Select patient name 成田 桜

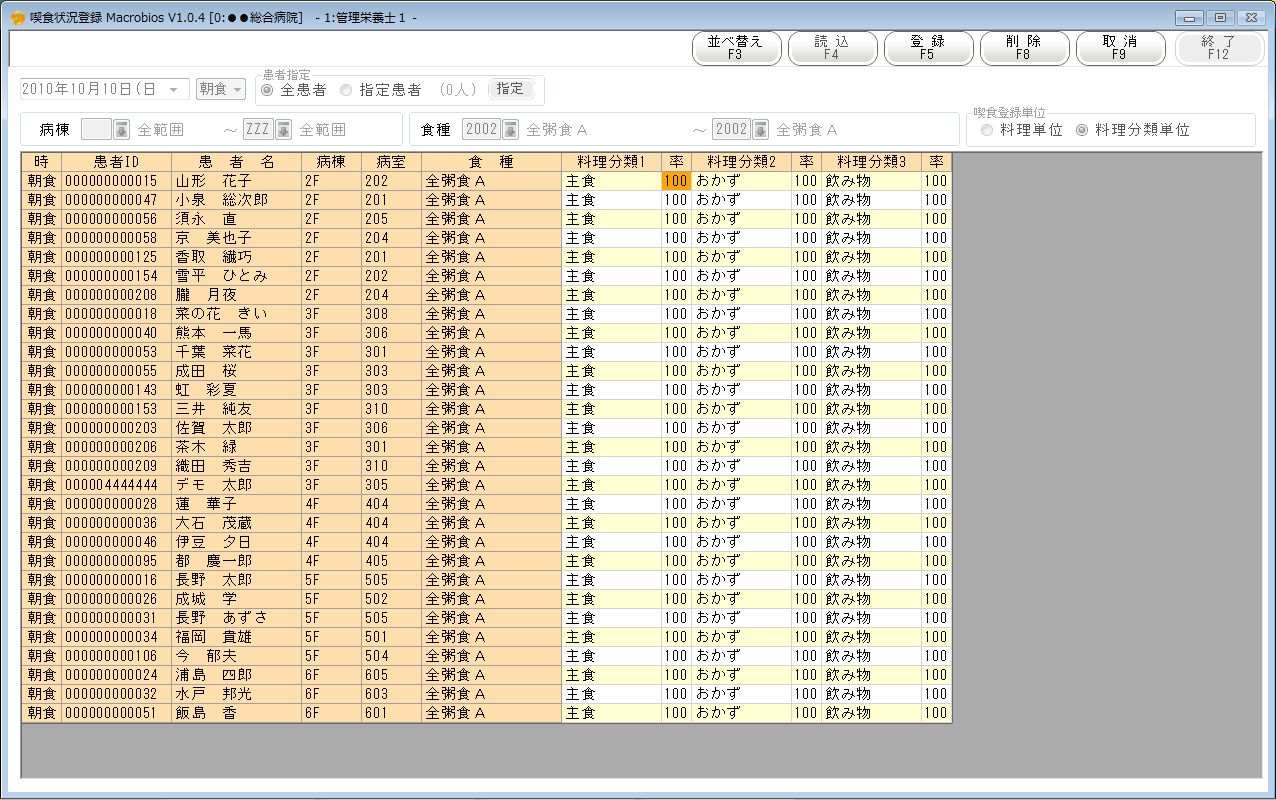pos(236,371)
